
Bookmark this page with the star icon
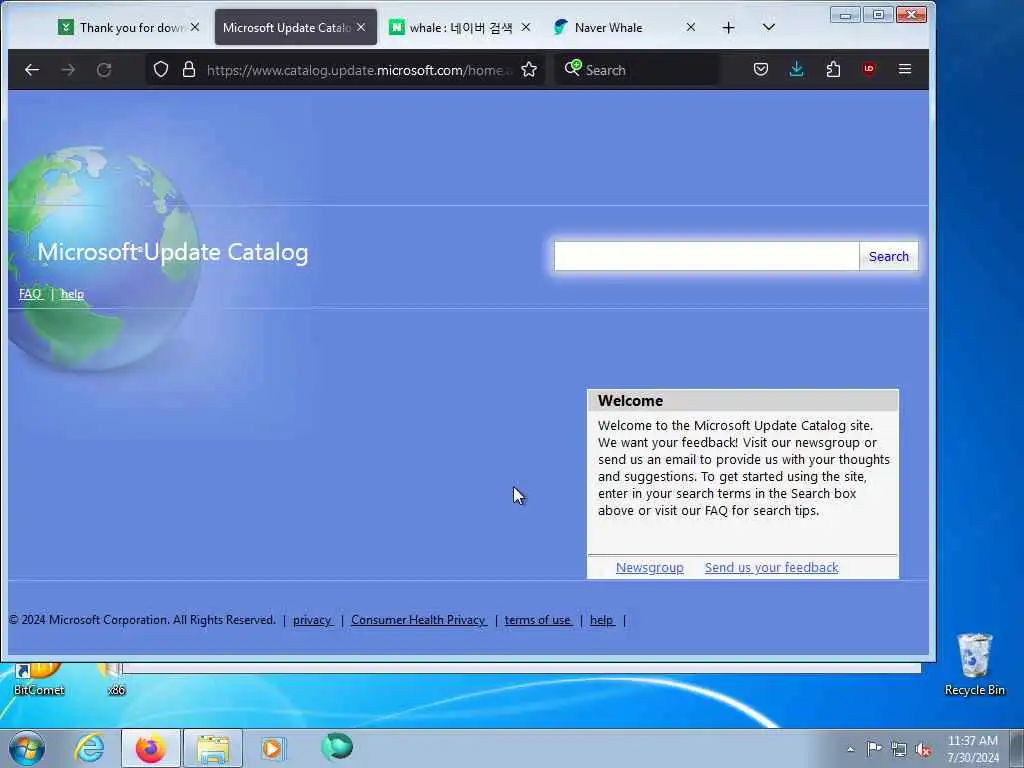(529, 69)
